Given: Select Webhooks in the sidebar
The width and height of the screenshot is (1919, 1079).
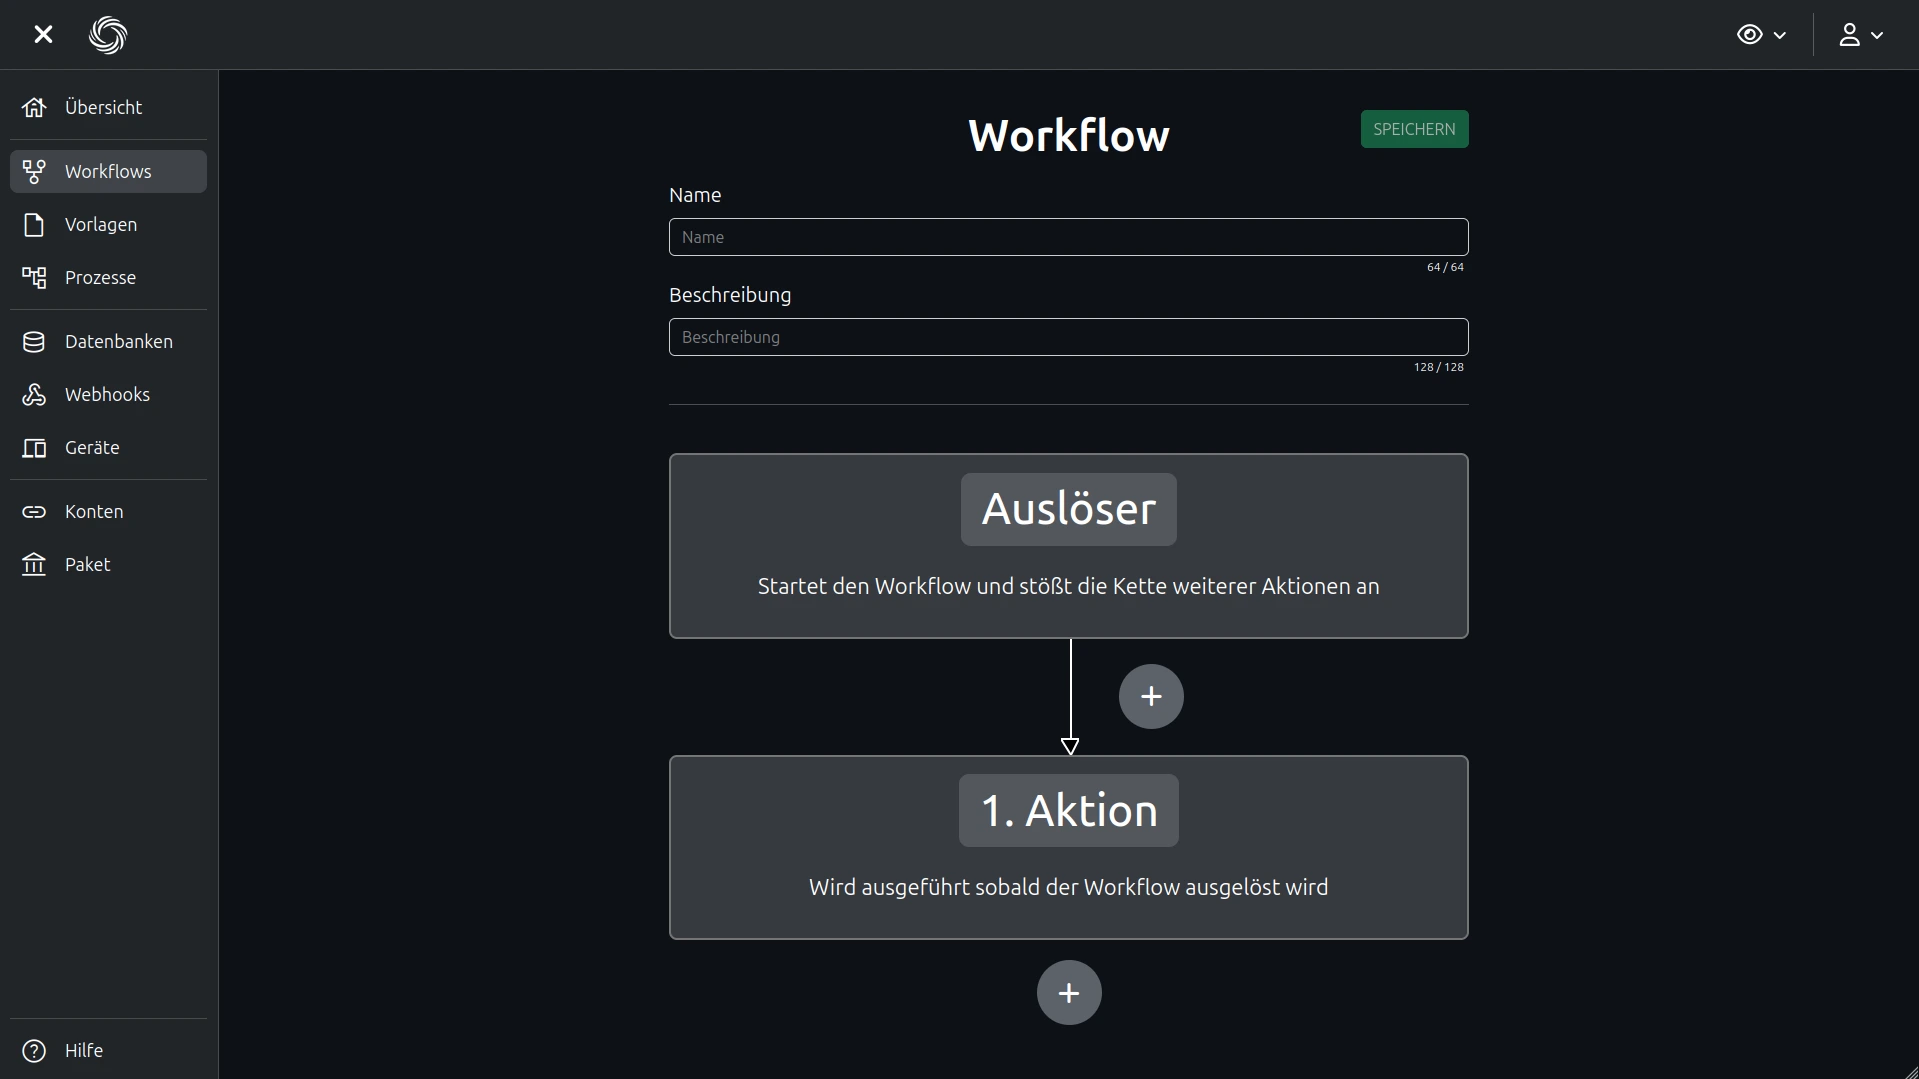Looking at the screenshot, I should [x=108, y=394].
